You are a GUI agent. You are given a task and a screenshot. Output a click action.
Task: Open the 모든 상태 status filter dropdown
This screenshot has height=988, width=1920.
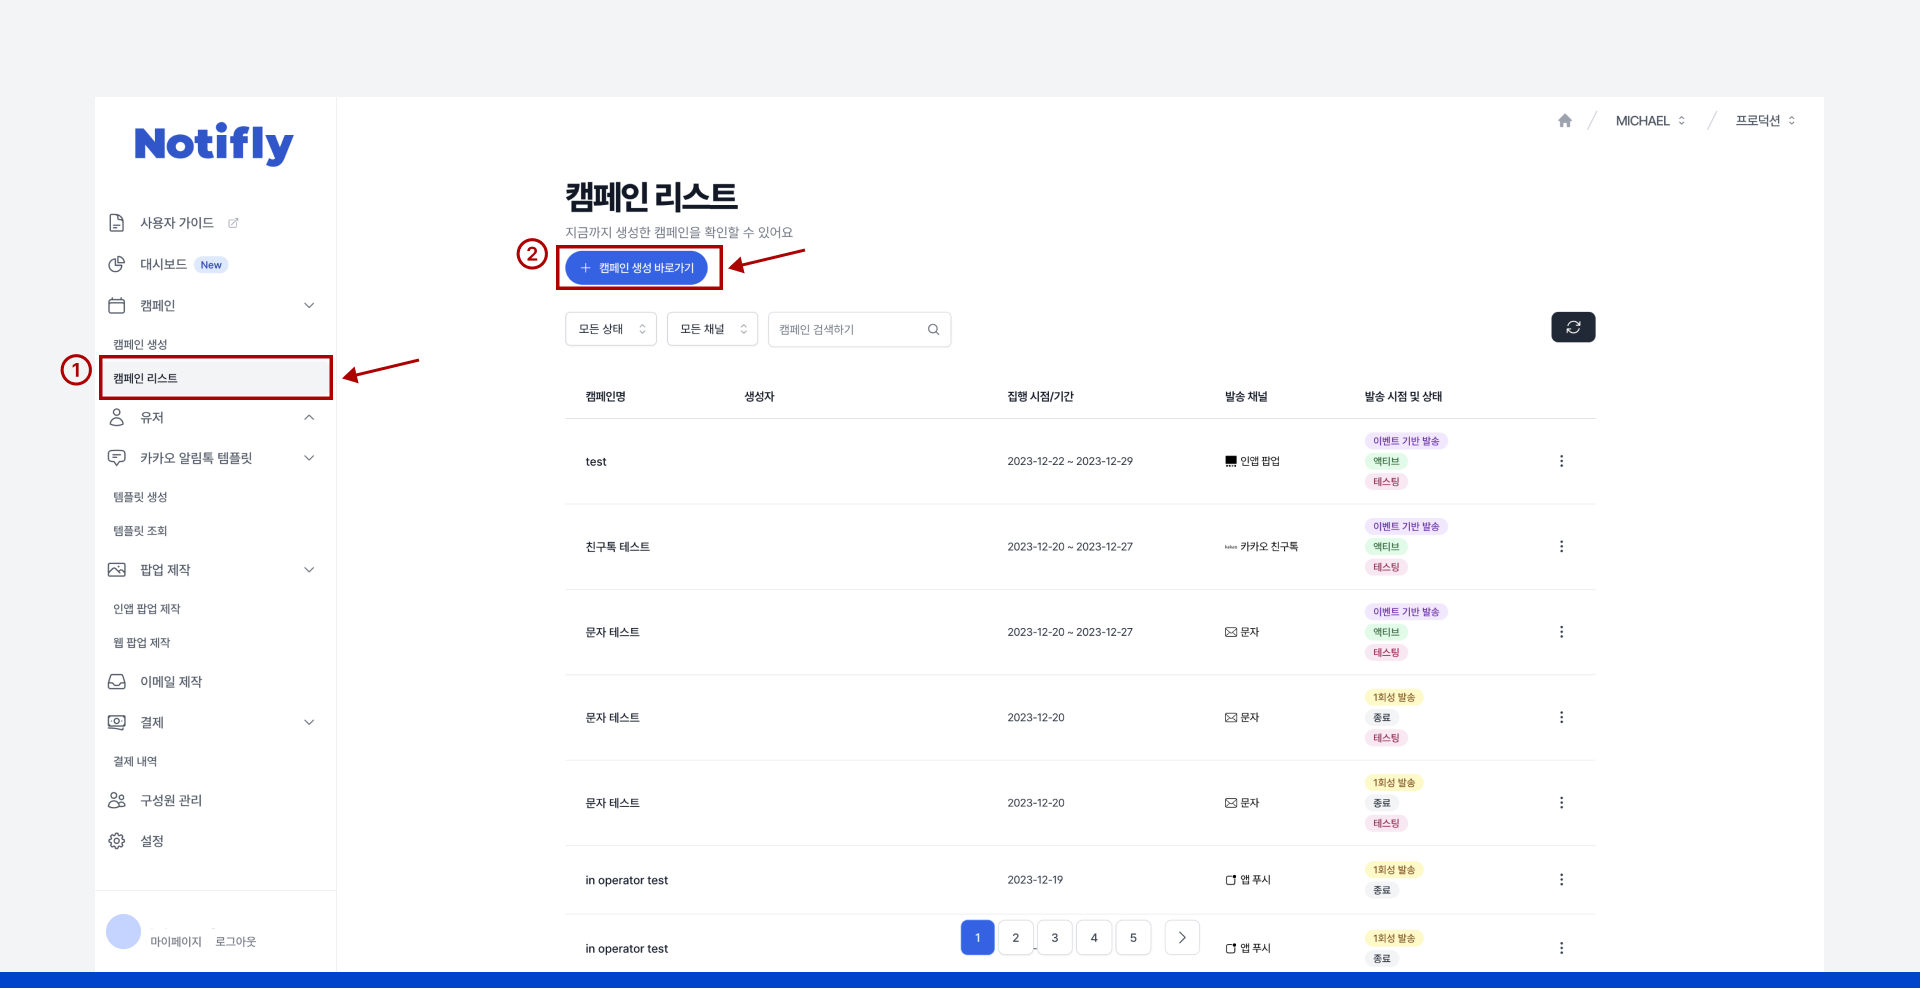click(610, 329)
